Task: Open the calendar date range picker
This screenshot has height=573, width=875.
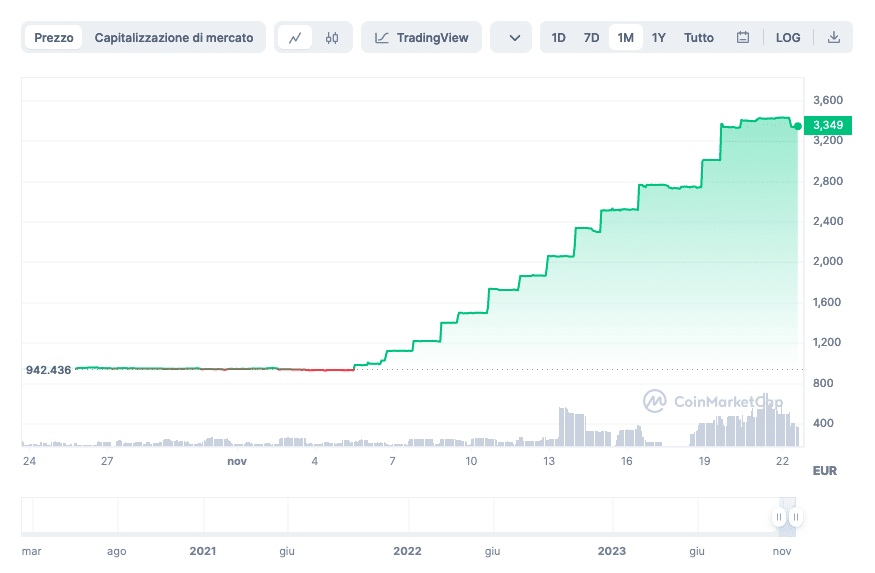Action: (x=743, y=38)
